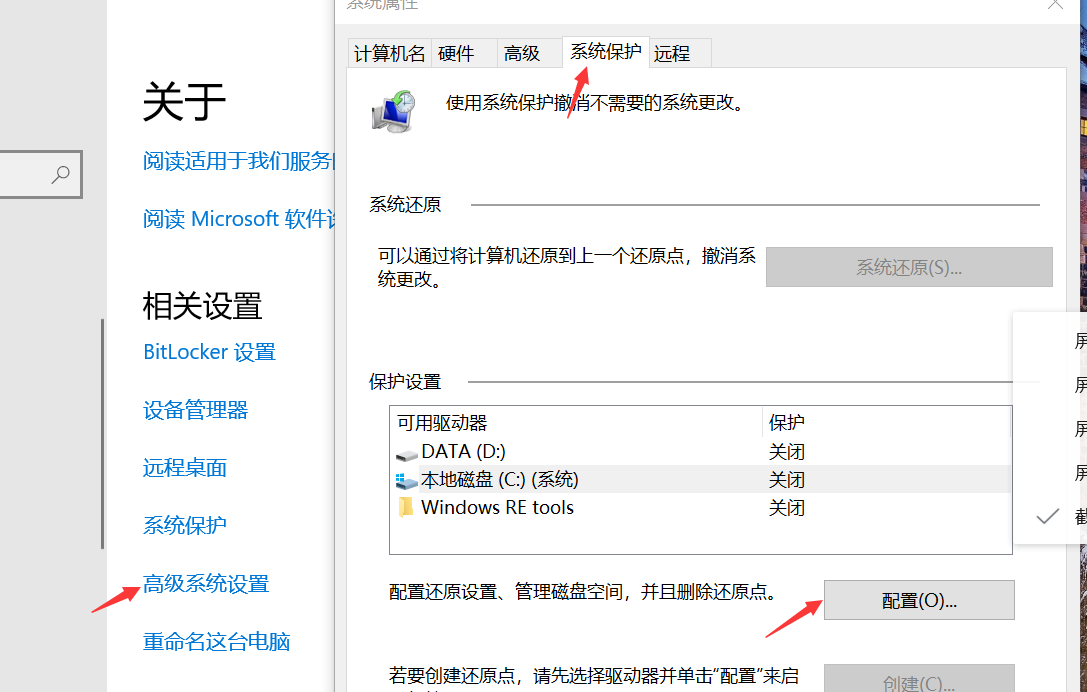Open the 设备管理器 link

pos(195,410)
